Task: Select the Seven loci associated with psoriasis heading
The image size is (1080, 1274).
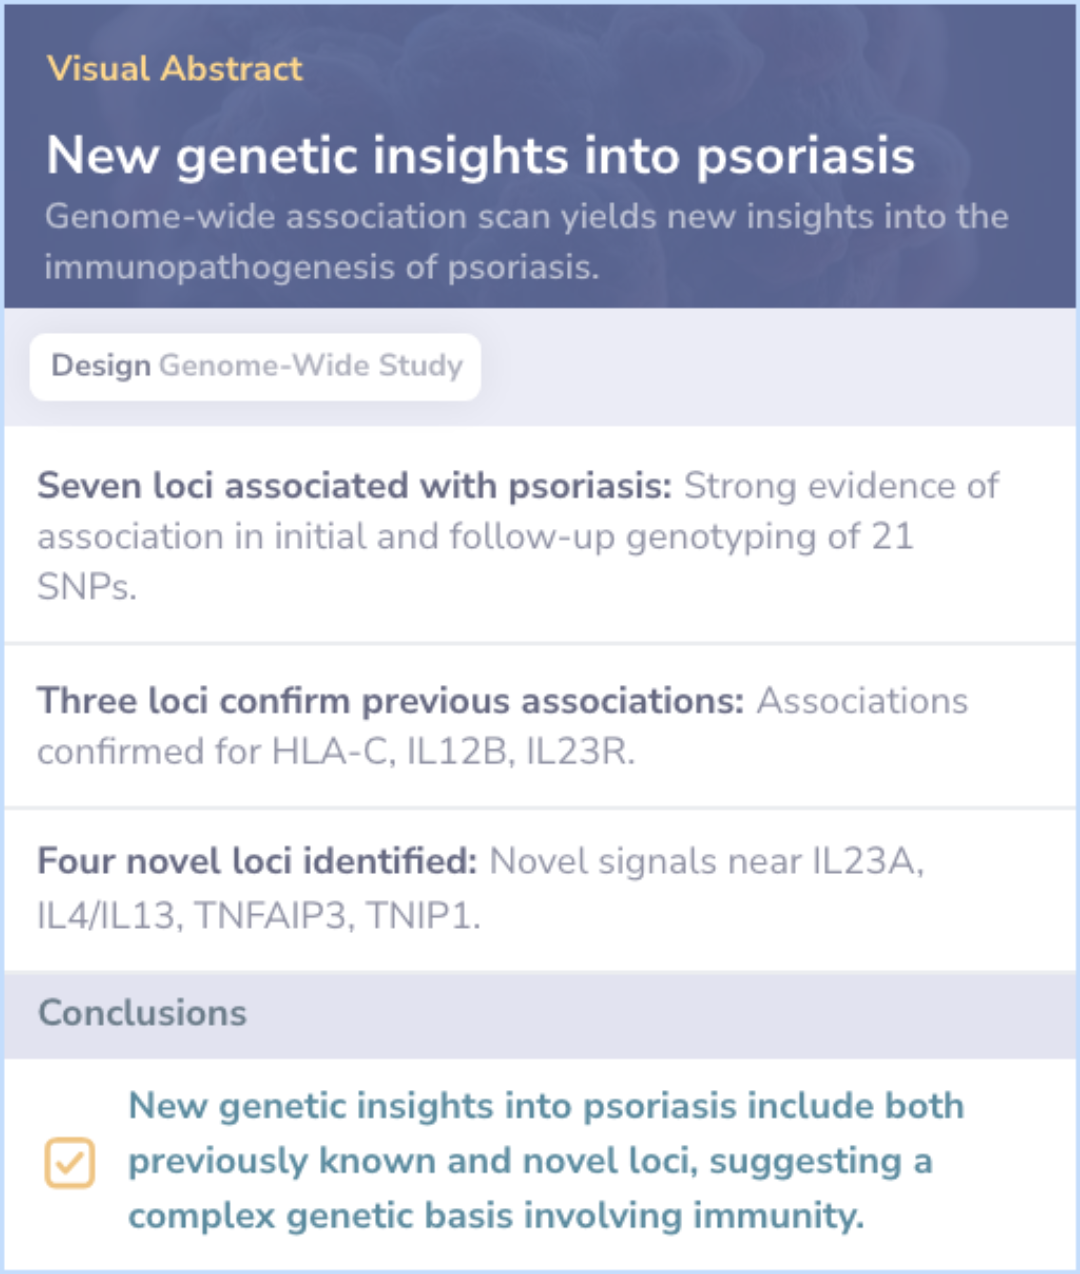Action: [x=354, y=486]
